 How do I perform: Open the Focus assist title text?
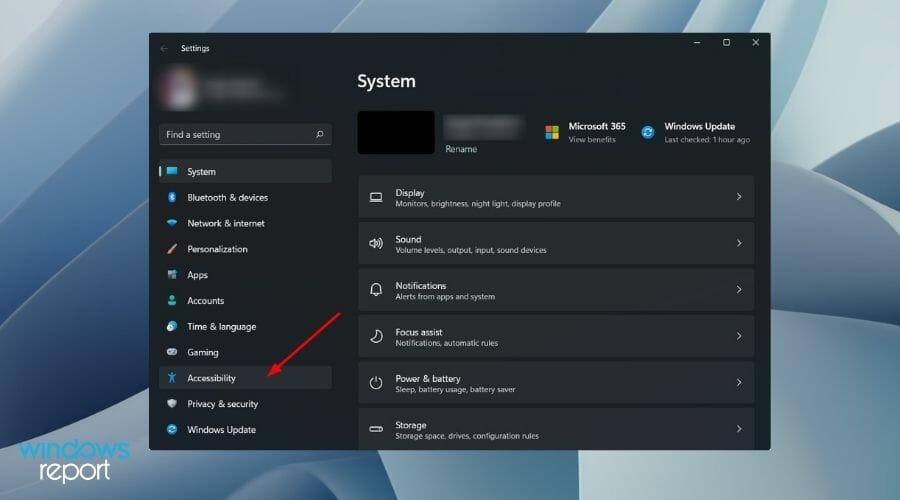pos(418,332)
